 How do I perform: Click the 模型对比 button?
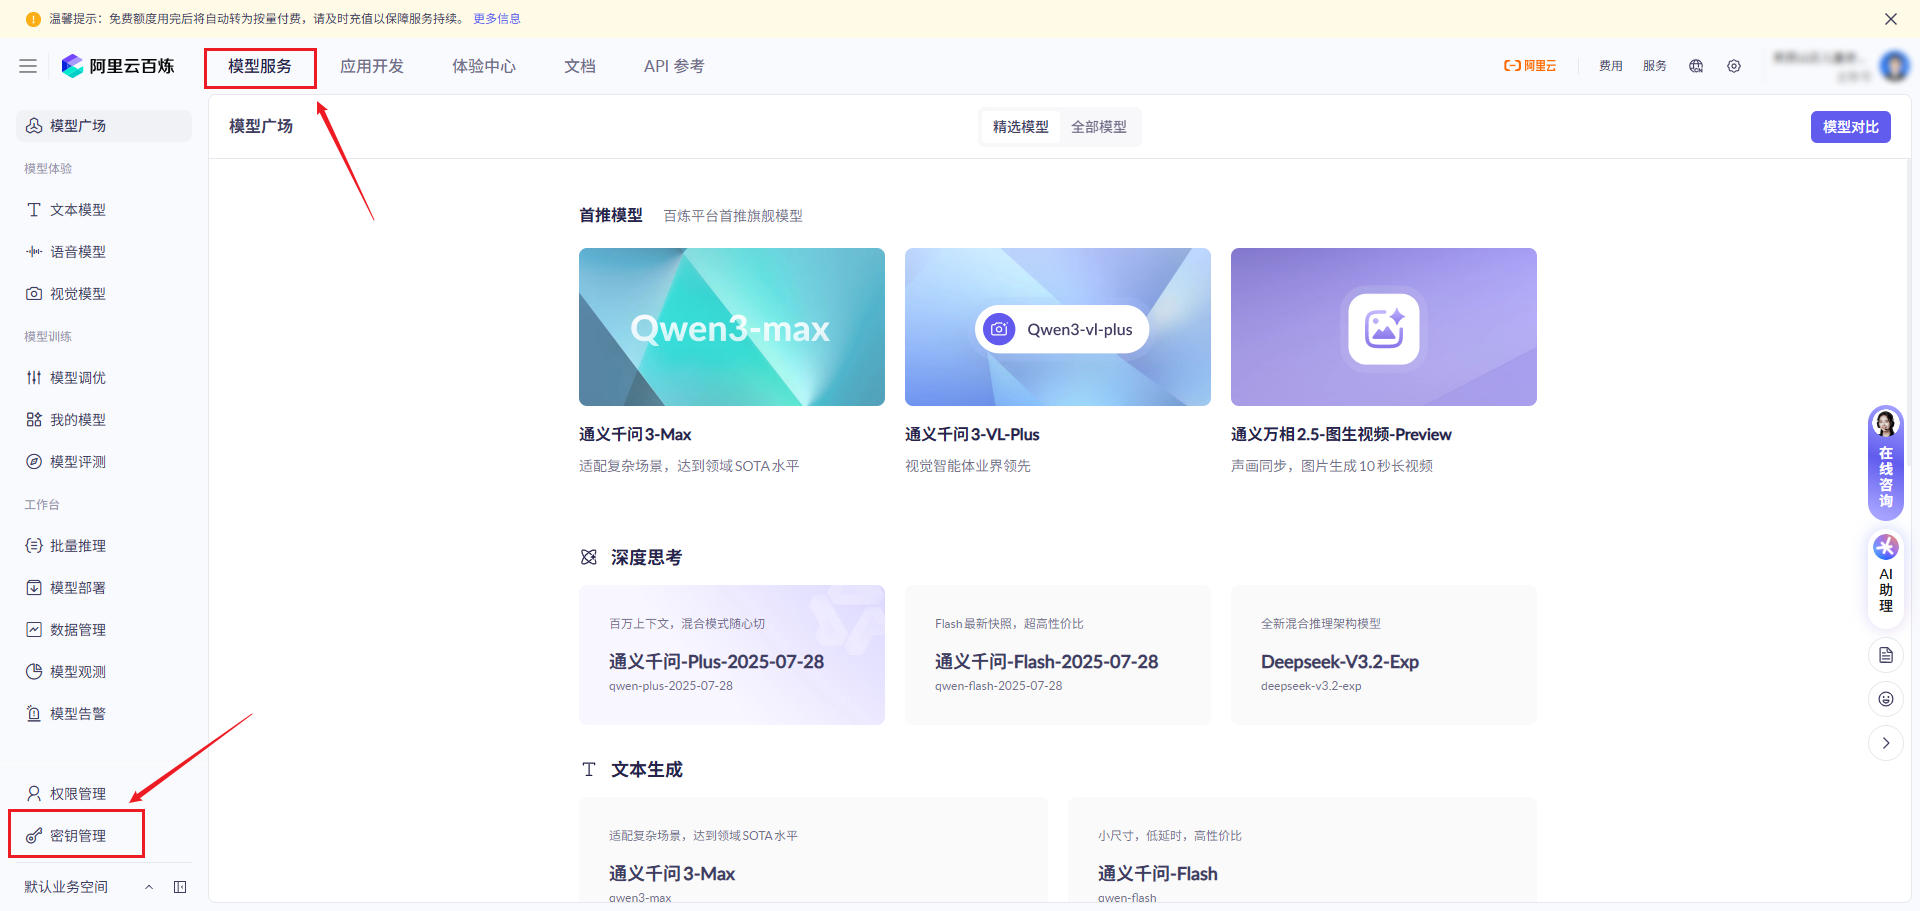tap(1850, 127)
